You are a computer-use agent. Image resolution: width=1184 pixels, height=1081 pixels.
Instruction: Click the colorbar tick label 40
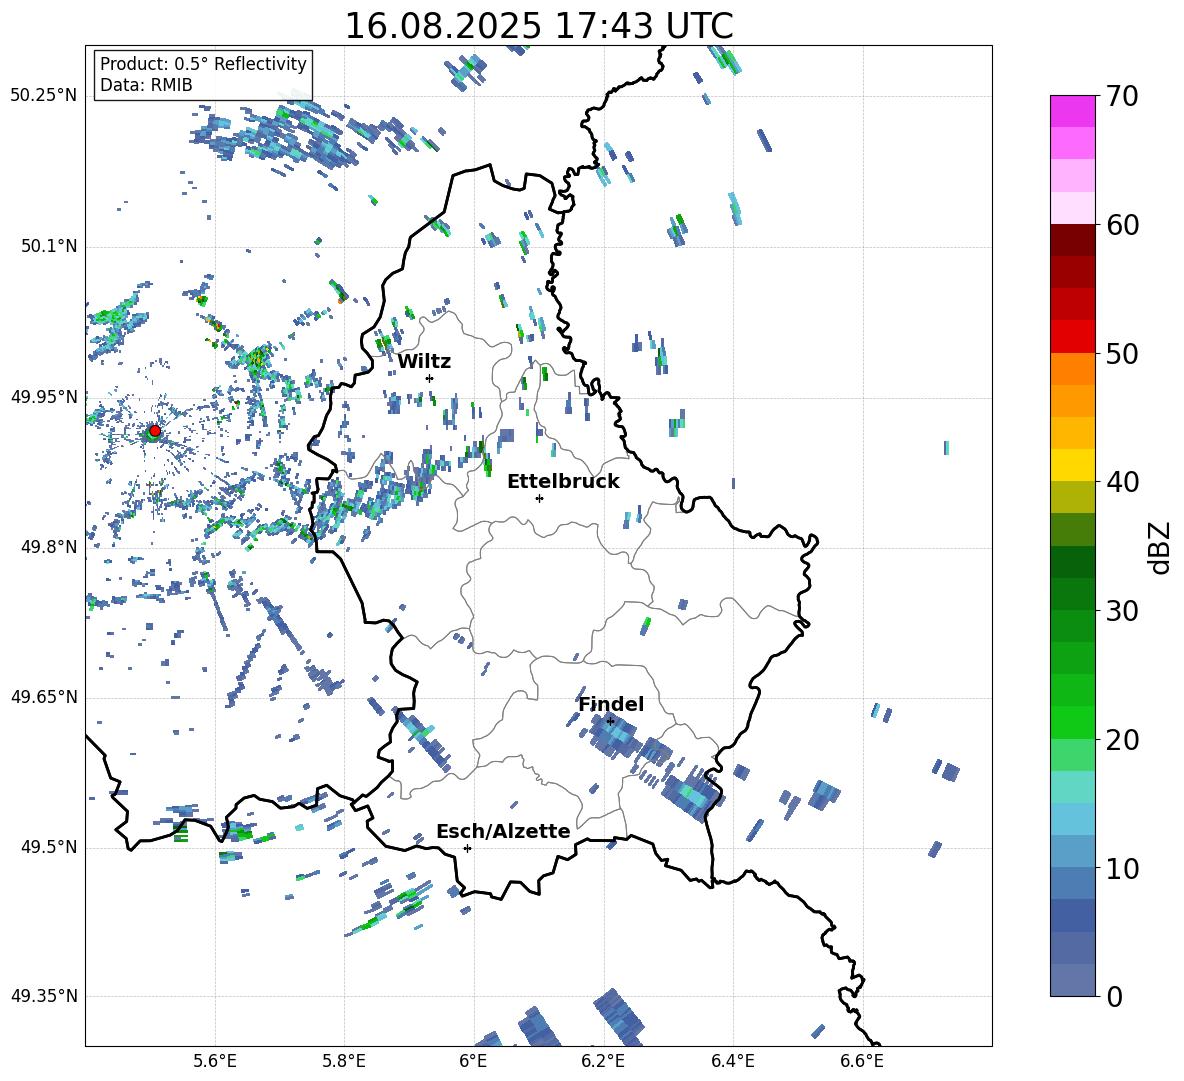[1122, 482]
